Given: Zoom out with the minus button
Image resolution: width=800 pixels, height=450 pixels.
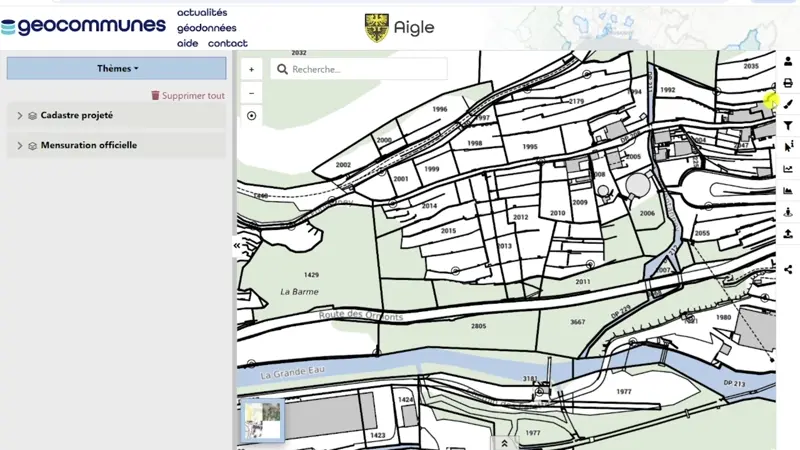Looking at the screenshot, I should 251,93.
